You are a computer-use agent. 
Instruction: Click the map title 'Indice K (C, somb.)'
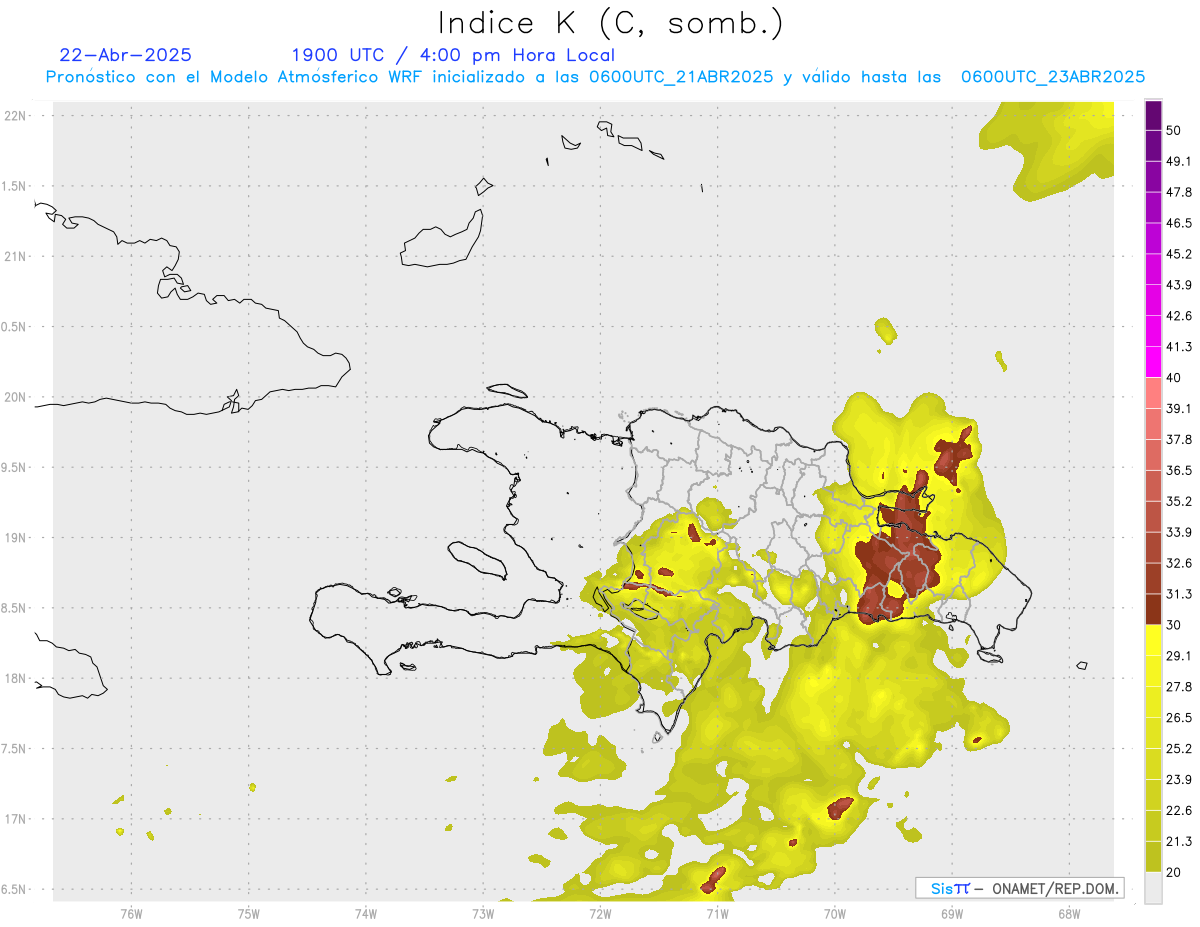click(611, 23)
